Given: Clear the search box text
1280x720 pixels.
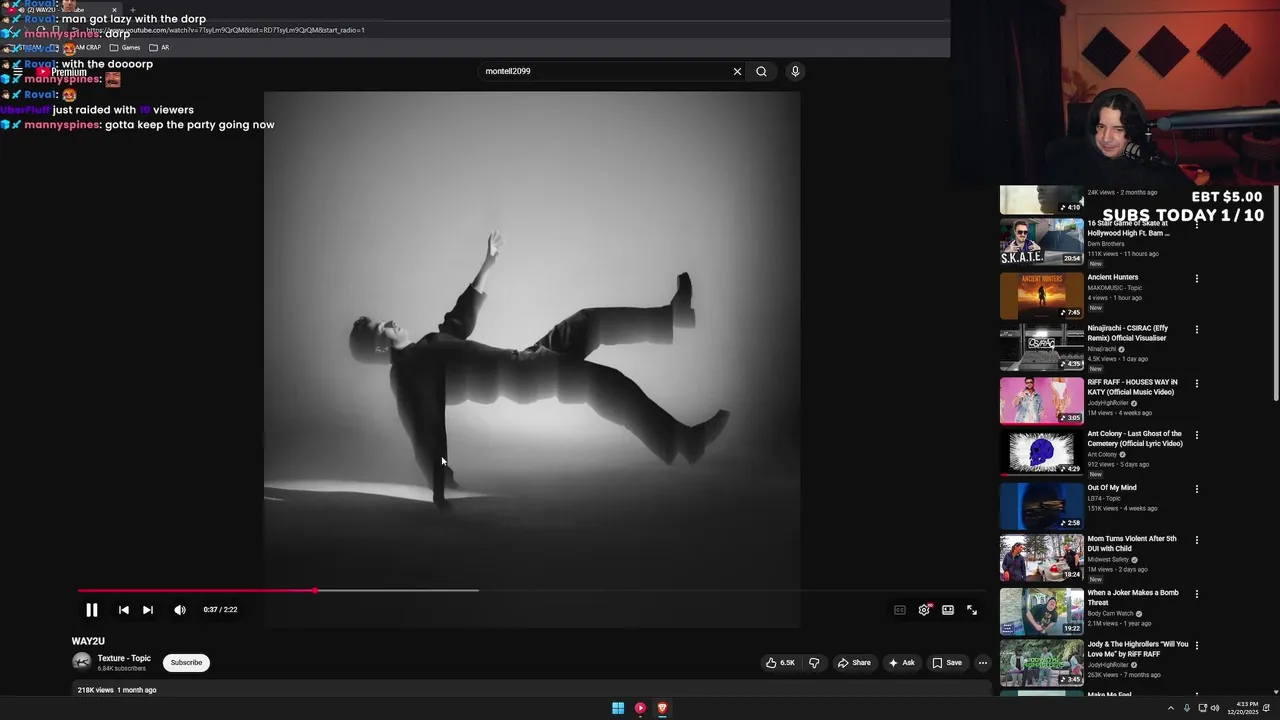Looking at the screenshot, I should pyautogui.click(x=738, y=71).
